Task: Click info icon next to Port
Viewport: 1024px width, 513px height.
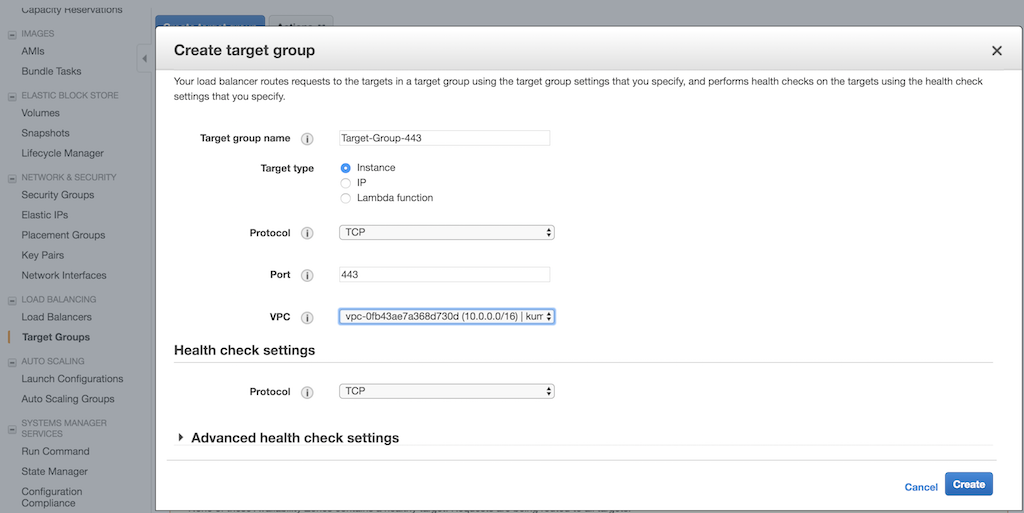Action: tap(307, 275)
